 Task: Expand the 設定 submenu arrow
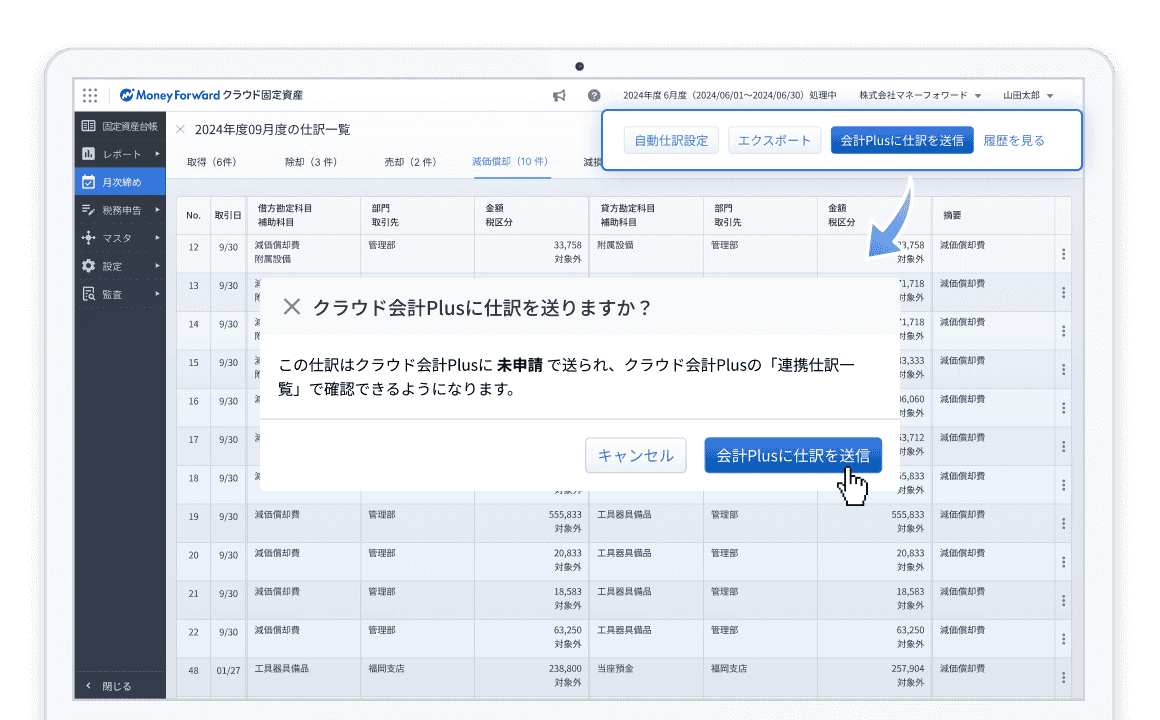[157, 266]
